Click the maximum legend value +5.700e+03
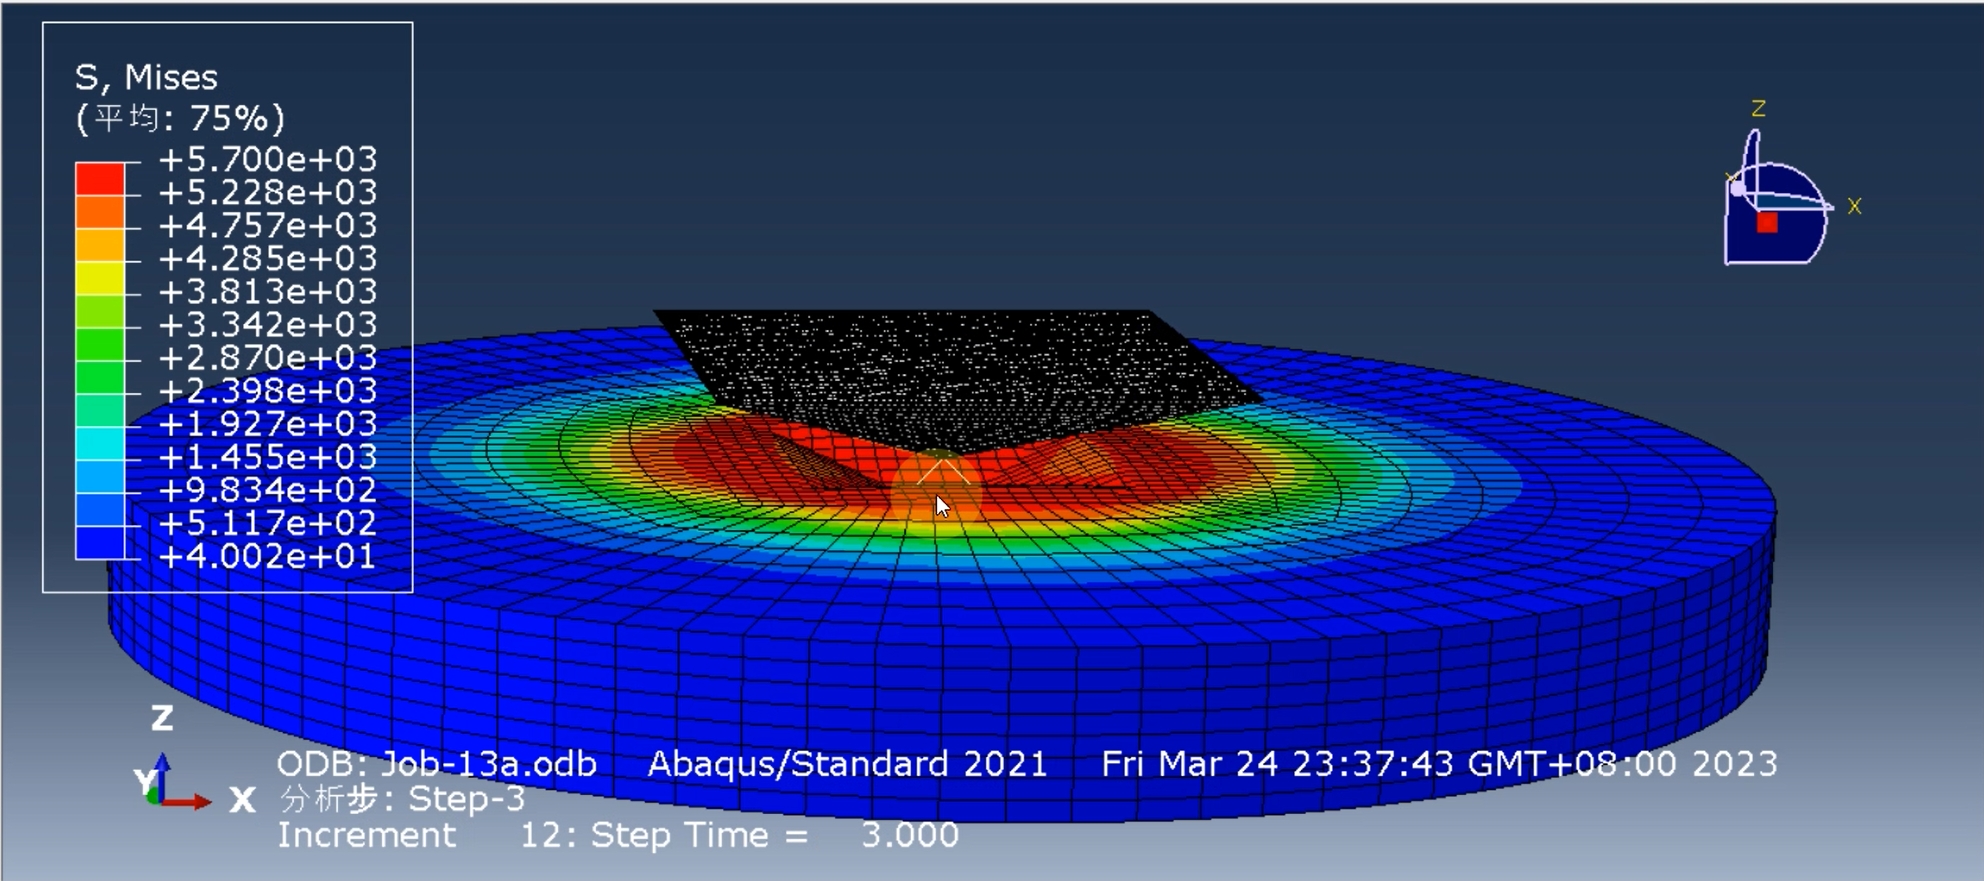 point(268,159)
